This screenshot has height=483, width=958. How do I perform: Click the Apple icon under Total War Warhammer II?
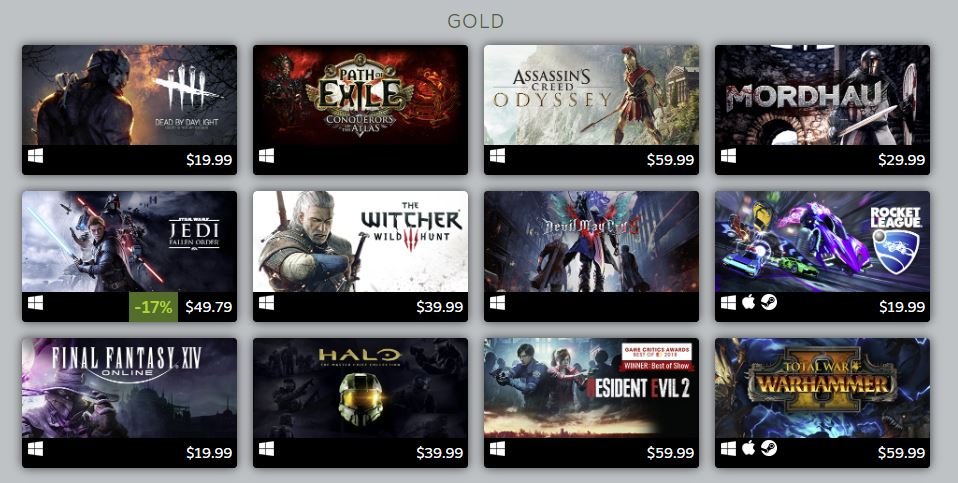pyautogui.click(x=748, y=448)
